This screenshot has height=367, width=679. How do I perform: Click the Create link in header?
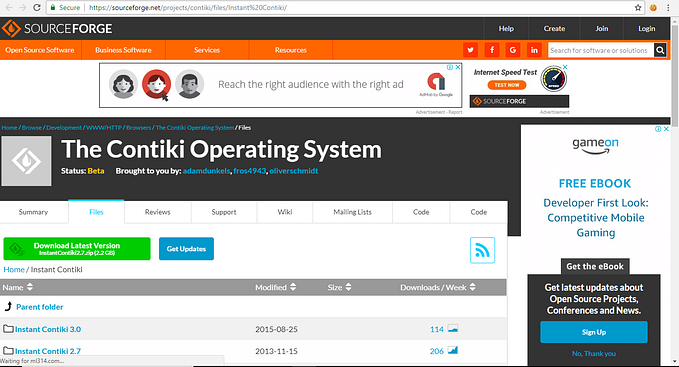[554, 29]
